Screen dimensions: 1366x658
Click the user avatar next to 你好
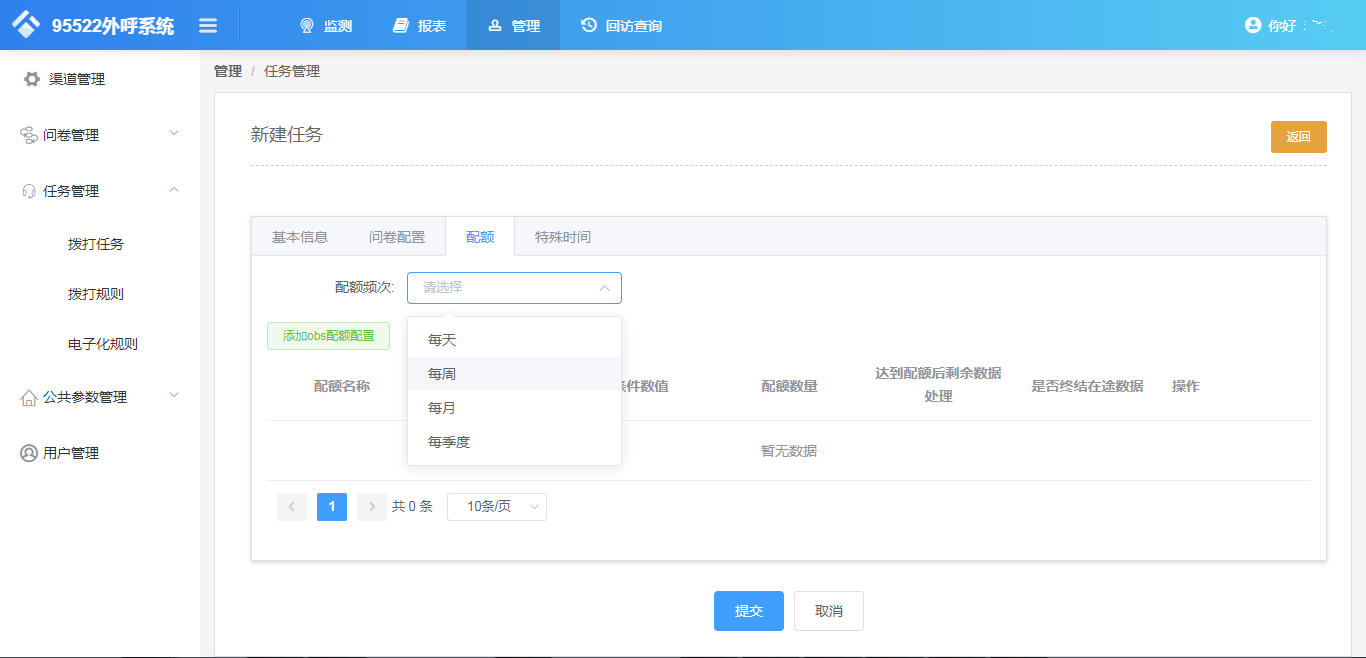point(1253,25)
